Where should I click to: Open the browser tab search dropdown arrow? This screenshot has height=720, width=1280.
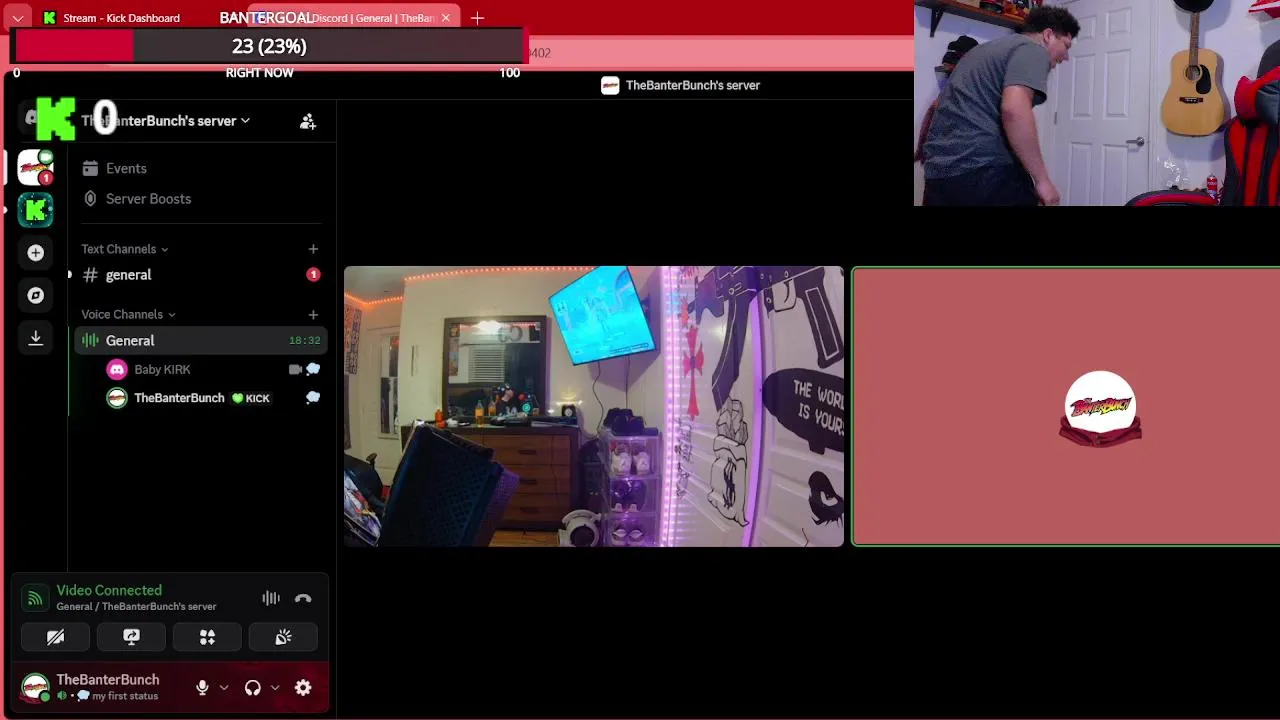(x=18, y=18)
